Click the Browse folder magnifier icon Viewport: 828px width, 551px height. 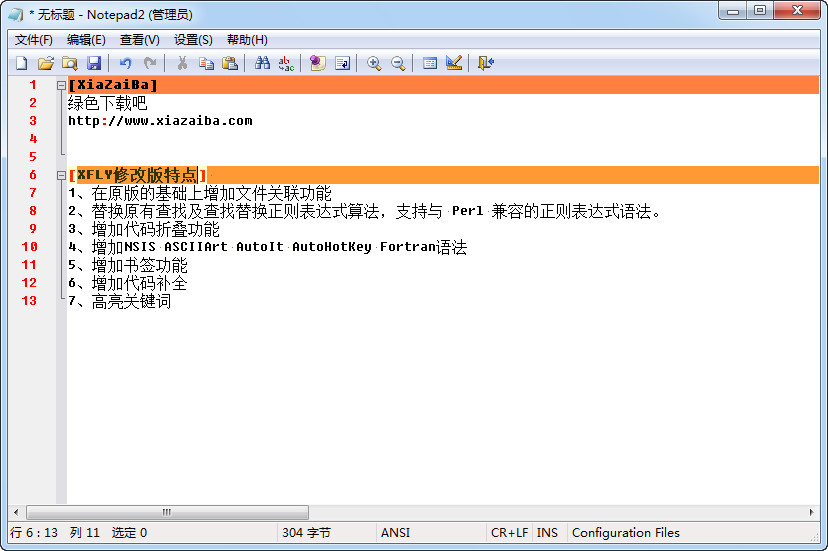click(x=70, y=63)
